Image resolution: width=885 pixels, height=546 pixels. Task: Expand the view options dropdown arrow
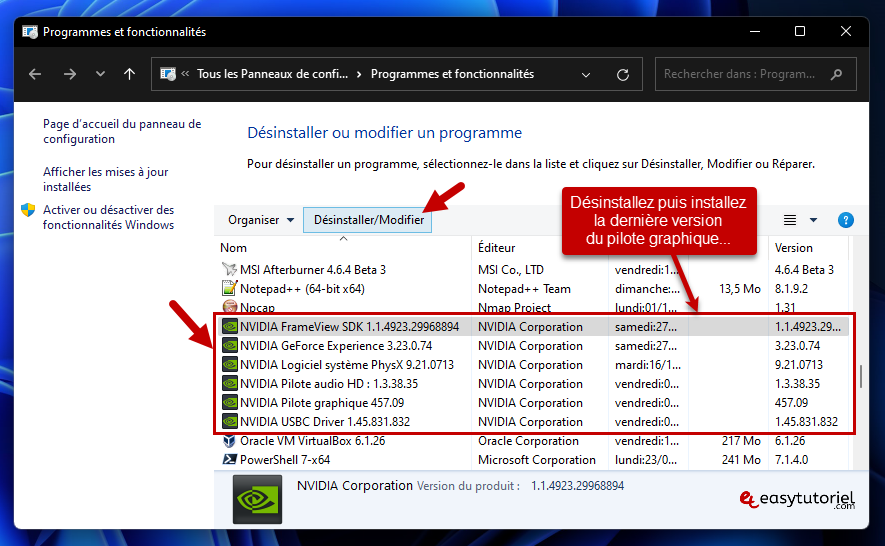813,220
